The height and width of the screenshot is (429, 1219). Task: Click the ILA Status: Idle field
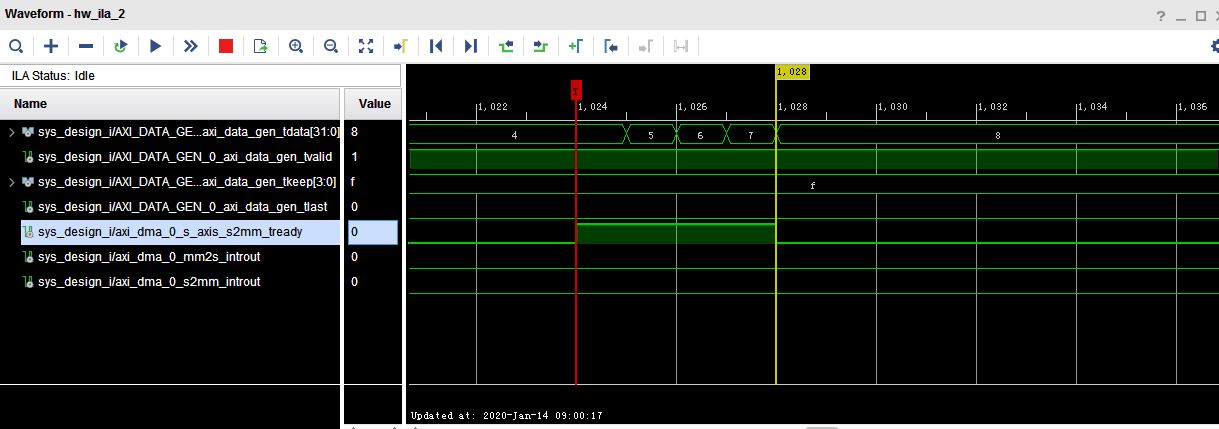click(200, 76)
